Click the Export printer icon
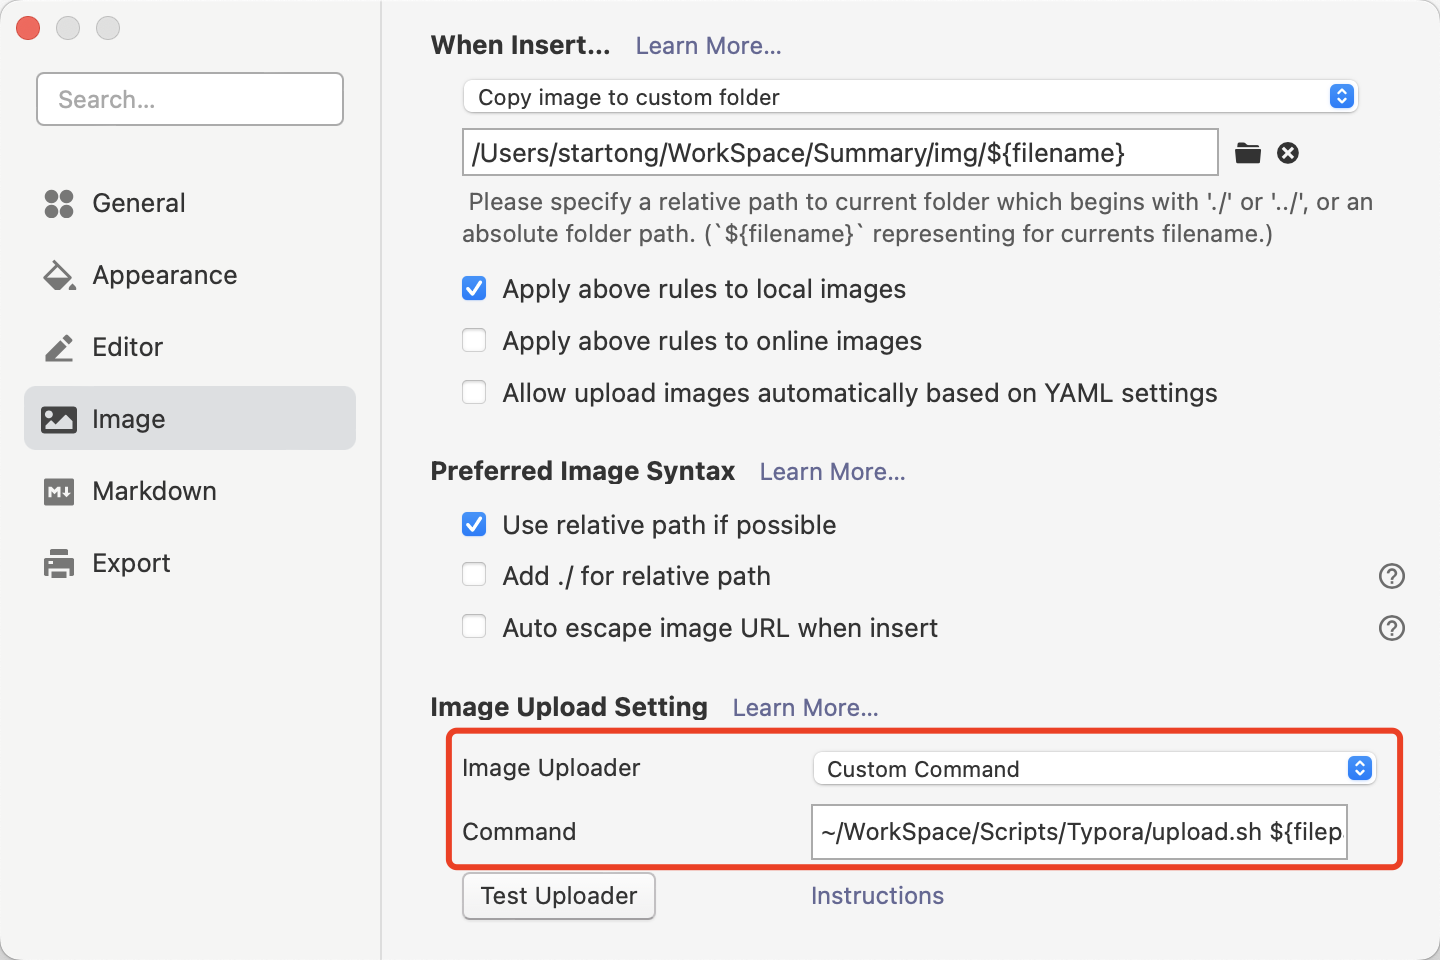The image size is (1440, 960). tap(59, 563)
